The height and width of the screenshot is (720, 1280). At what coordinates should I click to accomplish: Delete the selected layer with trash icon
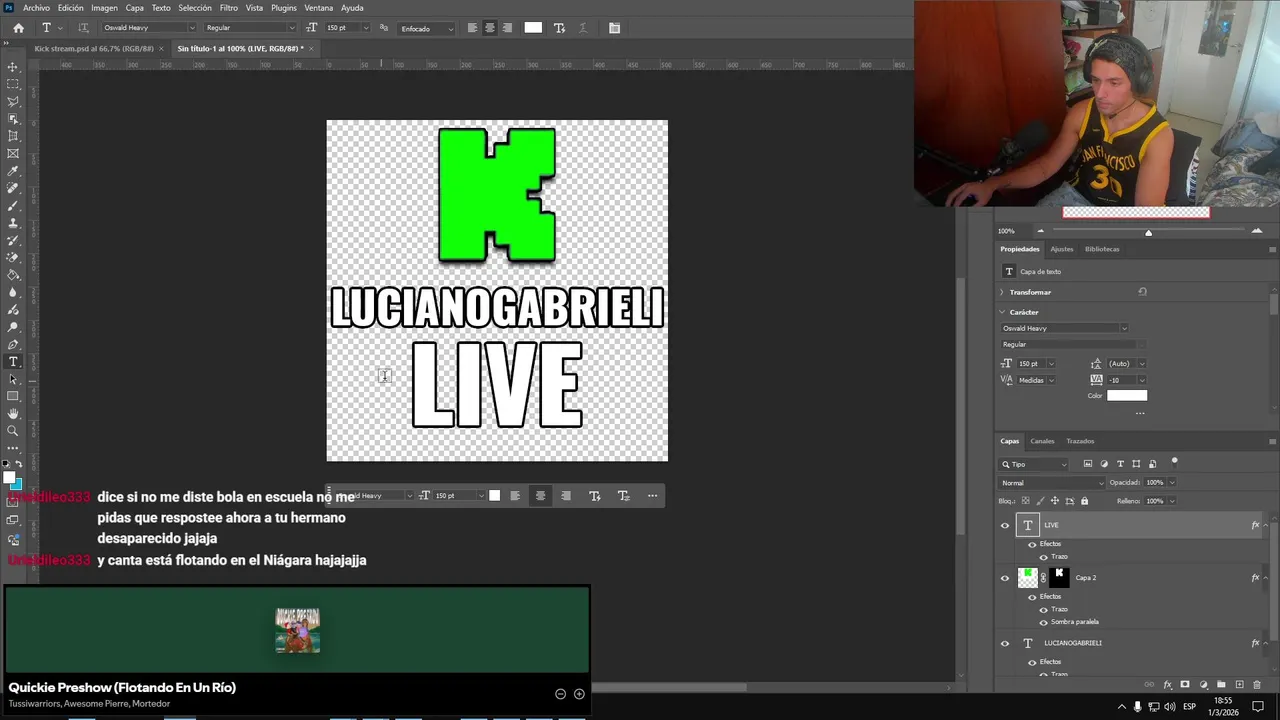click(1257, 685)
